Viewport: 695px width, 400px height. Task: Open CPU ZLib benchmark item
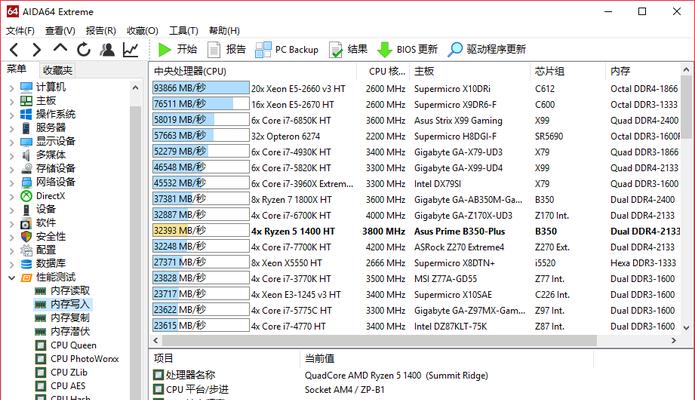tap(61, 373)
